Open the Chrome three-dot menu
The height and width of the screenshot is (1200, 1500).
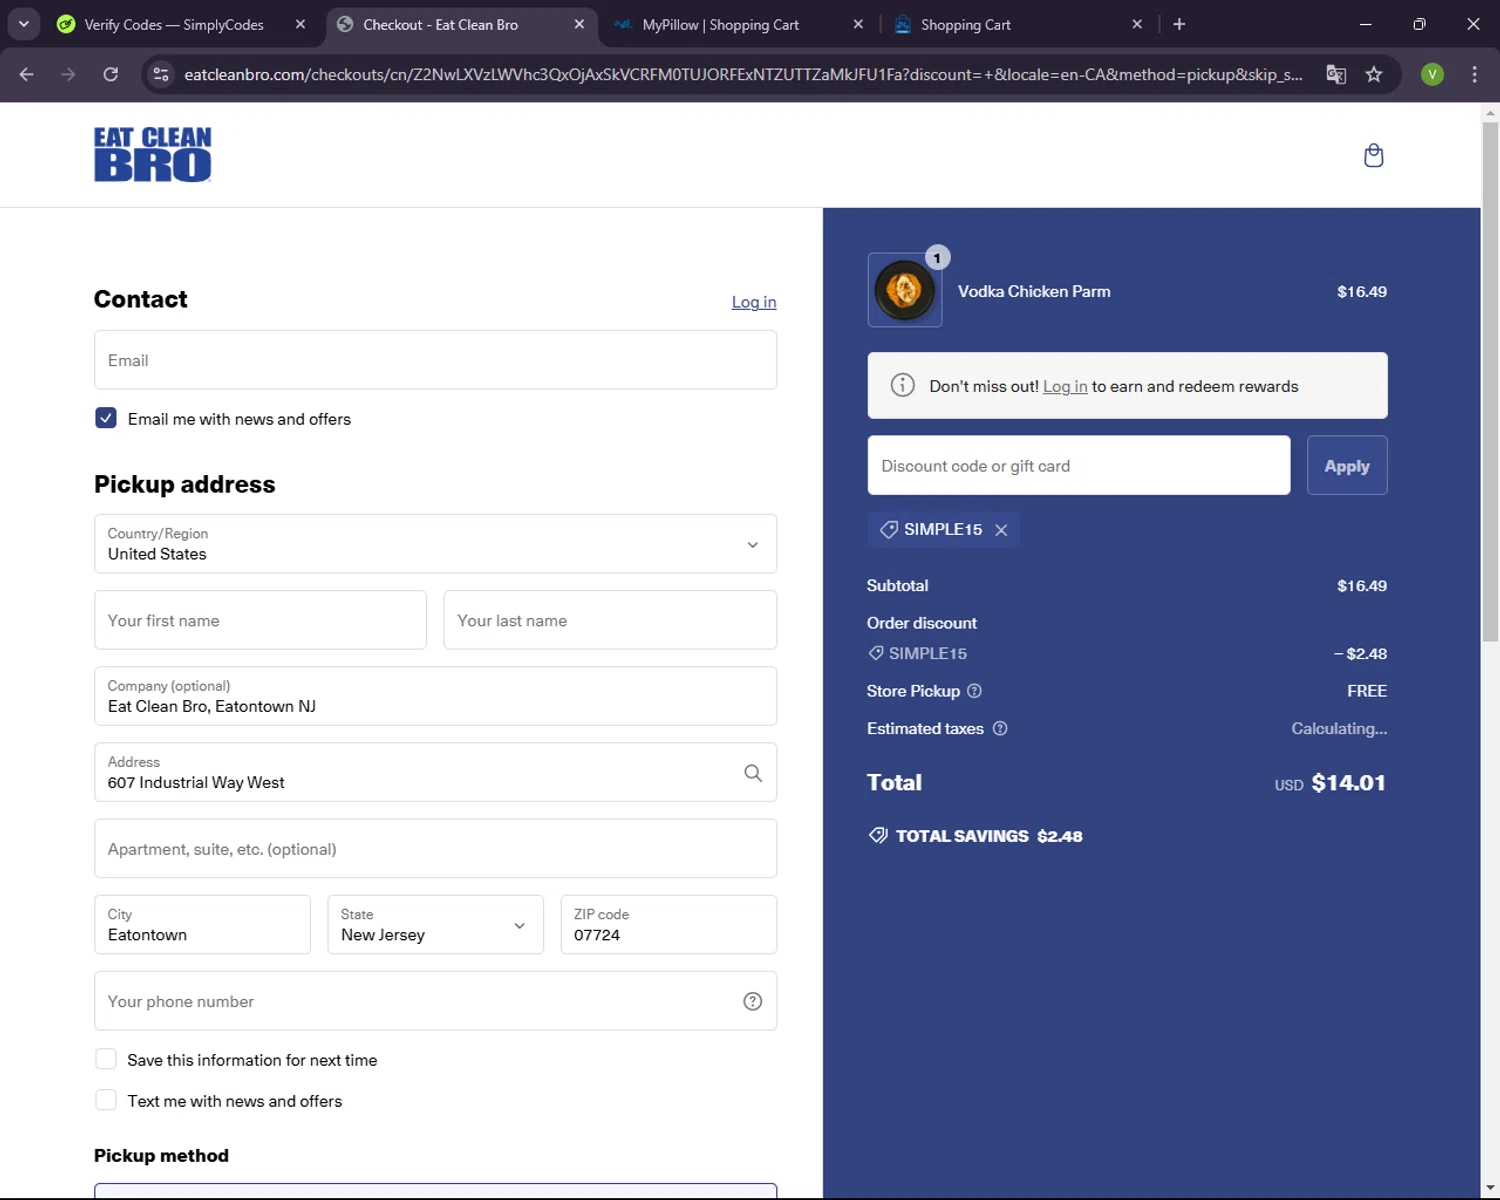click(x=1474, y=74)
